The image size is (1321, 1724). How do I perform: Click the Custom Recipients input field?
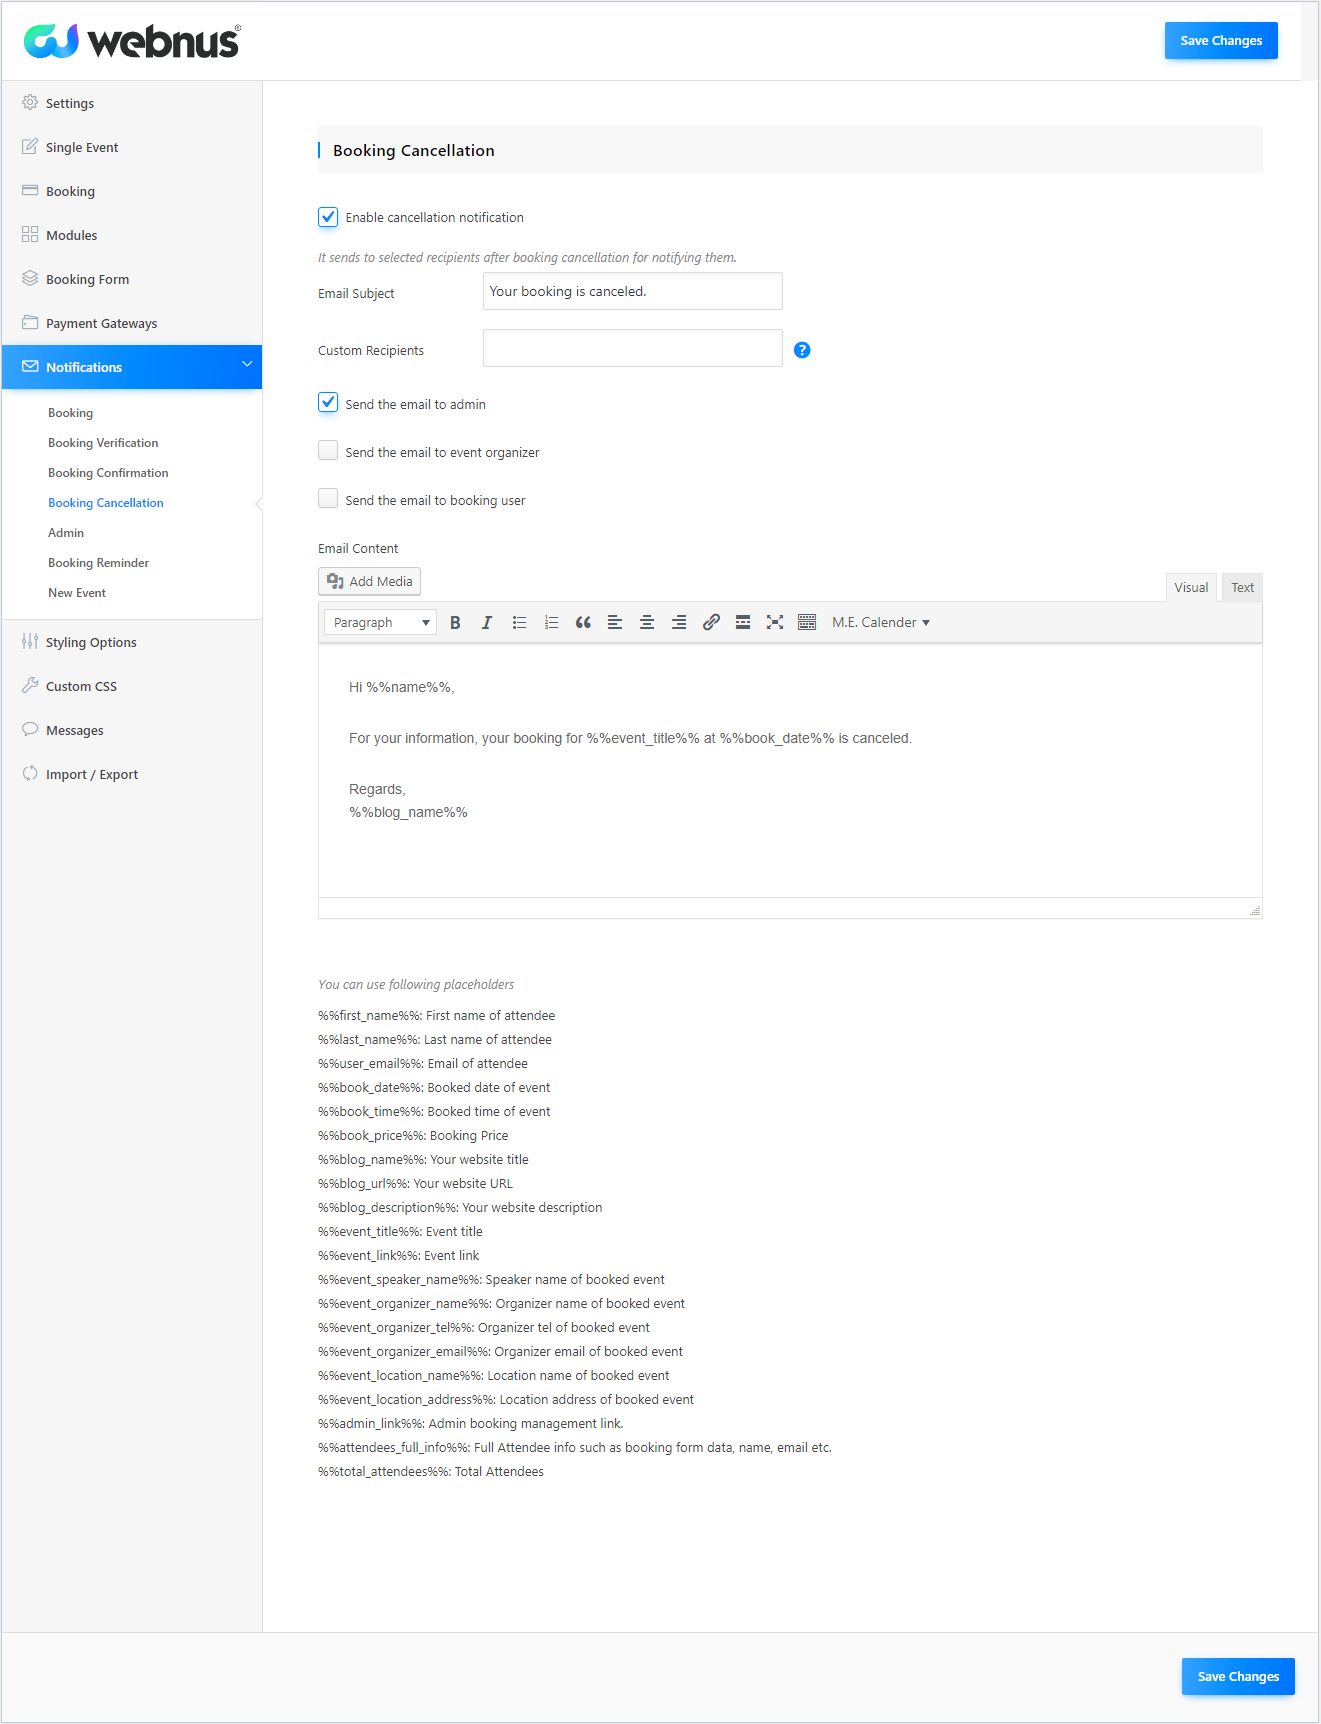pos(633,348)
